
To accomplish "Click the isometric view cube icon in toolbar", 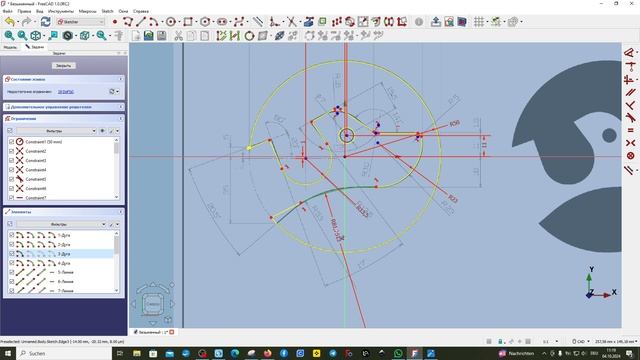I will 36,36.
